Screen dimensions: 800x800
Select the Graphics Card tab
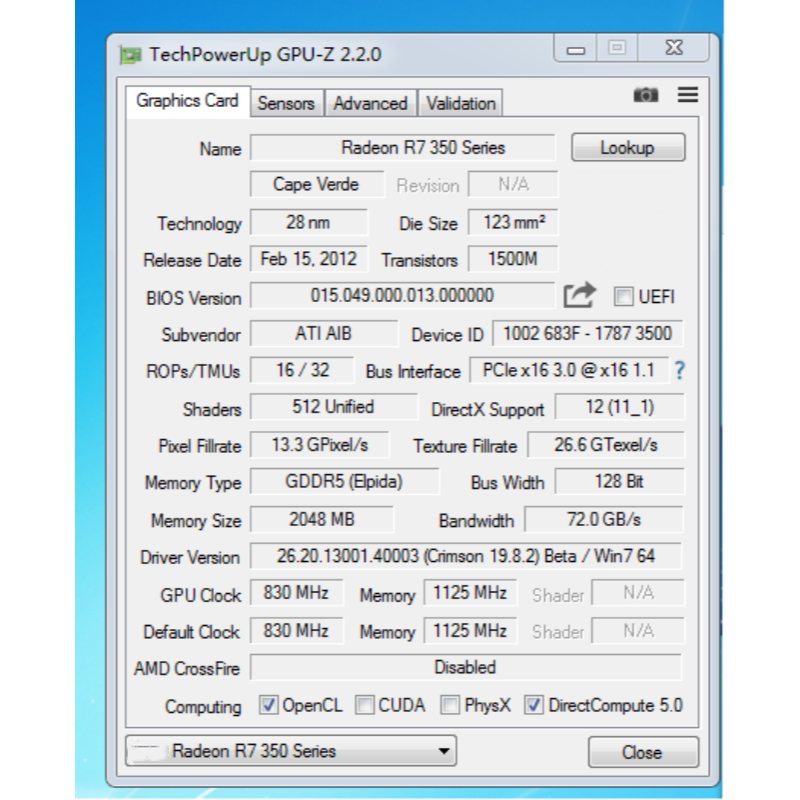(x=187, y=101)
